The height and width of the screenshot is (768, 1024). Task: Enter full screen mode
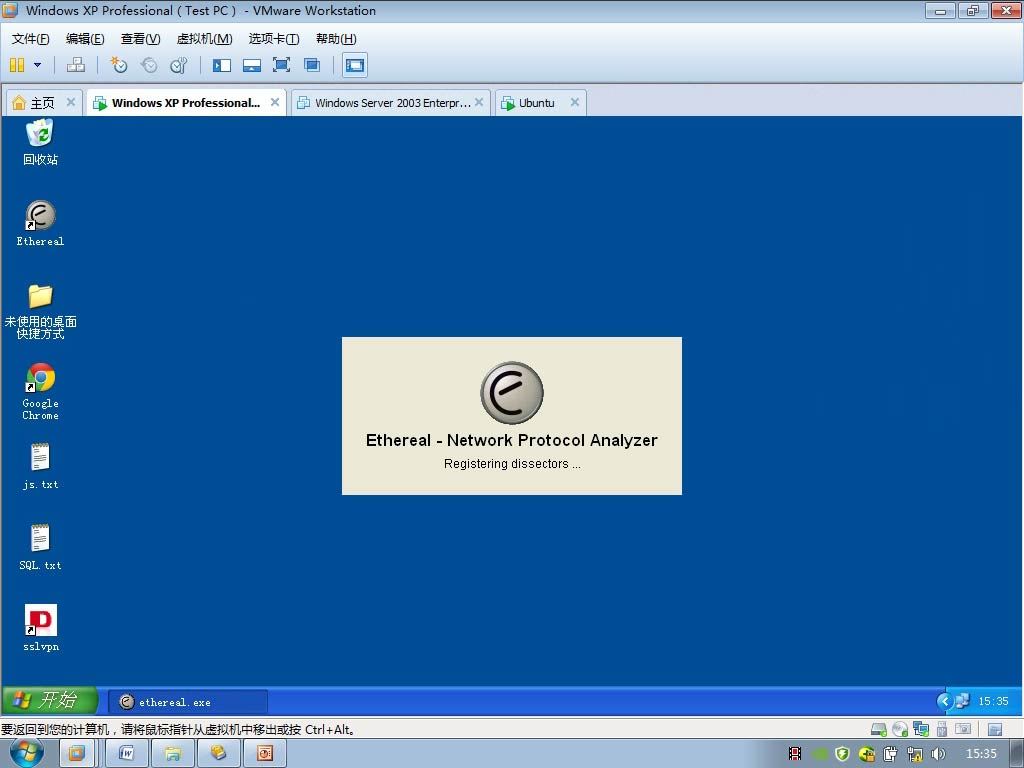pos(281,65)
